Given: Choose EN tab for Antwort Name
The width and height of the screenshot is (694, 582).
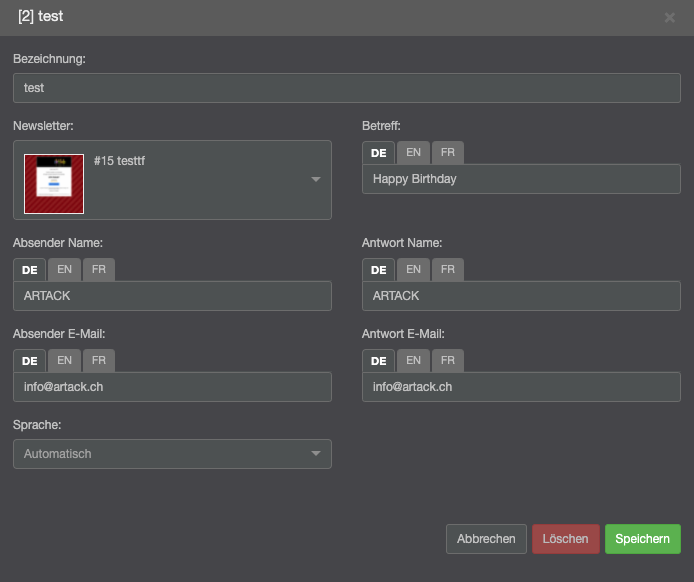Looking at the screenshot, I should pyautogui.click(x=412, y=270).
